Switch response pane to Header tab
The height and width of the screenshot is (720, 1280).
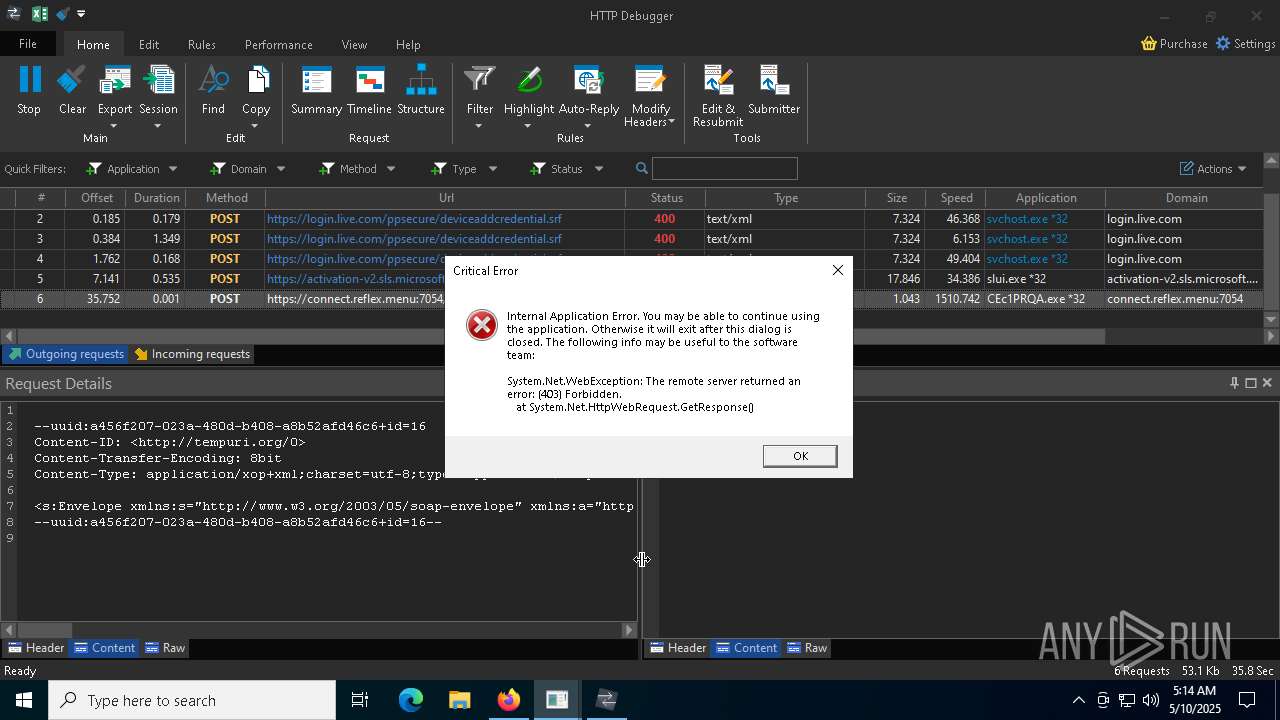[x=678, y=648]
